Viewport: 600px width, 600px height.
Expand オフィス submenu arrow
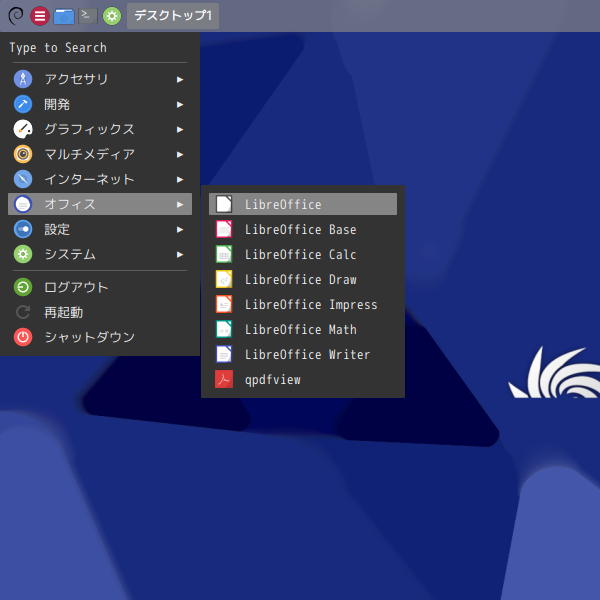coord(179,204)
